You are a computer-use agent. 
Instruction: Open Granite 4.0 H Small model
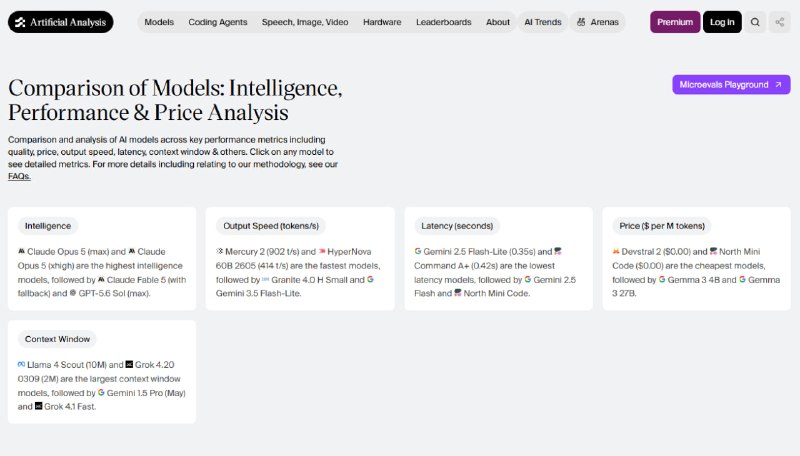tap(310, 280)
